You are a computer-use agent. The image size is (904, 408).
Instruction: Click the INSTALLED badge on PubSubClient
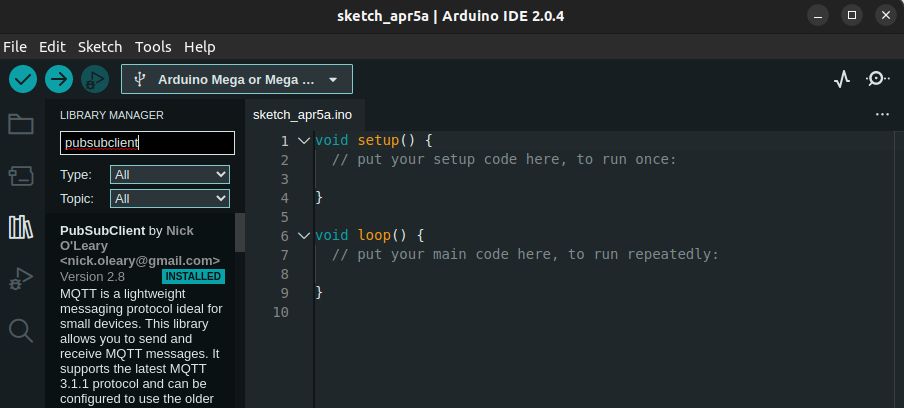[x=193, y=277]
